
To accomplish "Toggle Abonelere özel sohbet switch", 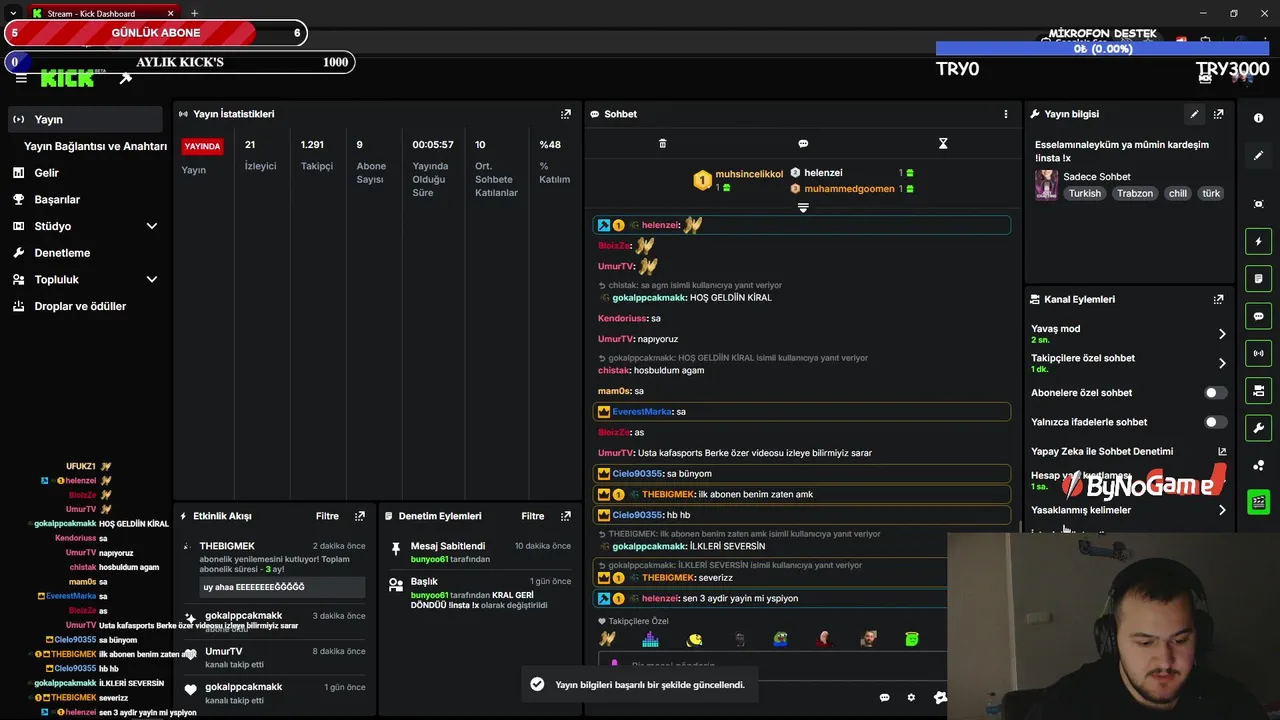I will 1215,393.
